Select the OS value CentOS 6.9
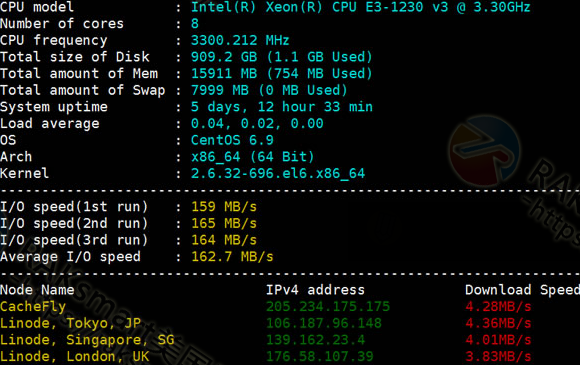This screenshot has width=580, height=365. coord(232,140)
